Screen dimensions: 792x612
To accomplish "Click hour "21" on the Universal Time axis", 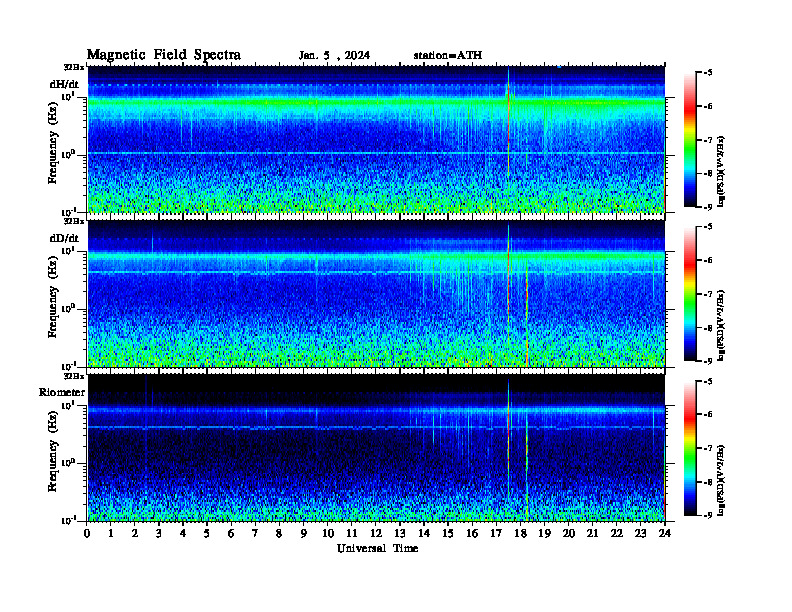I will pos(592,533).
